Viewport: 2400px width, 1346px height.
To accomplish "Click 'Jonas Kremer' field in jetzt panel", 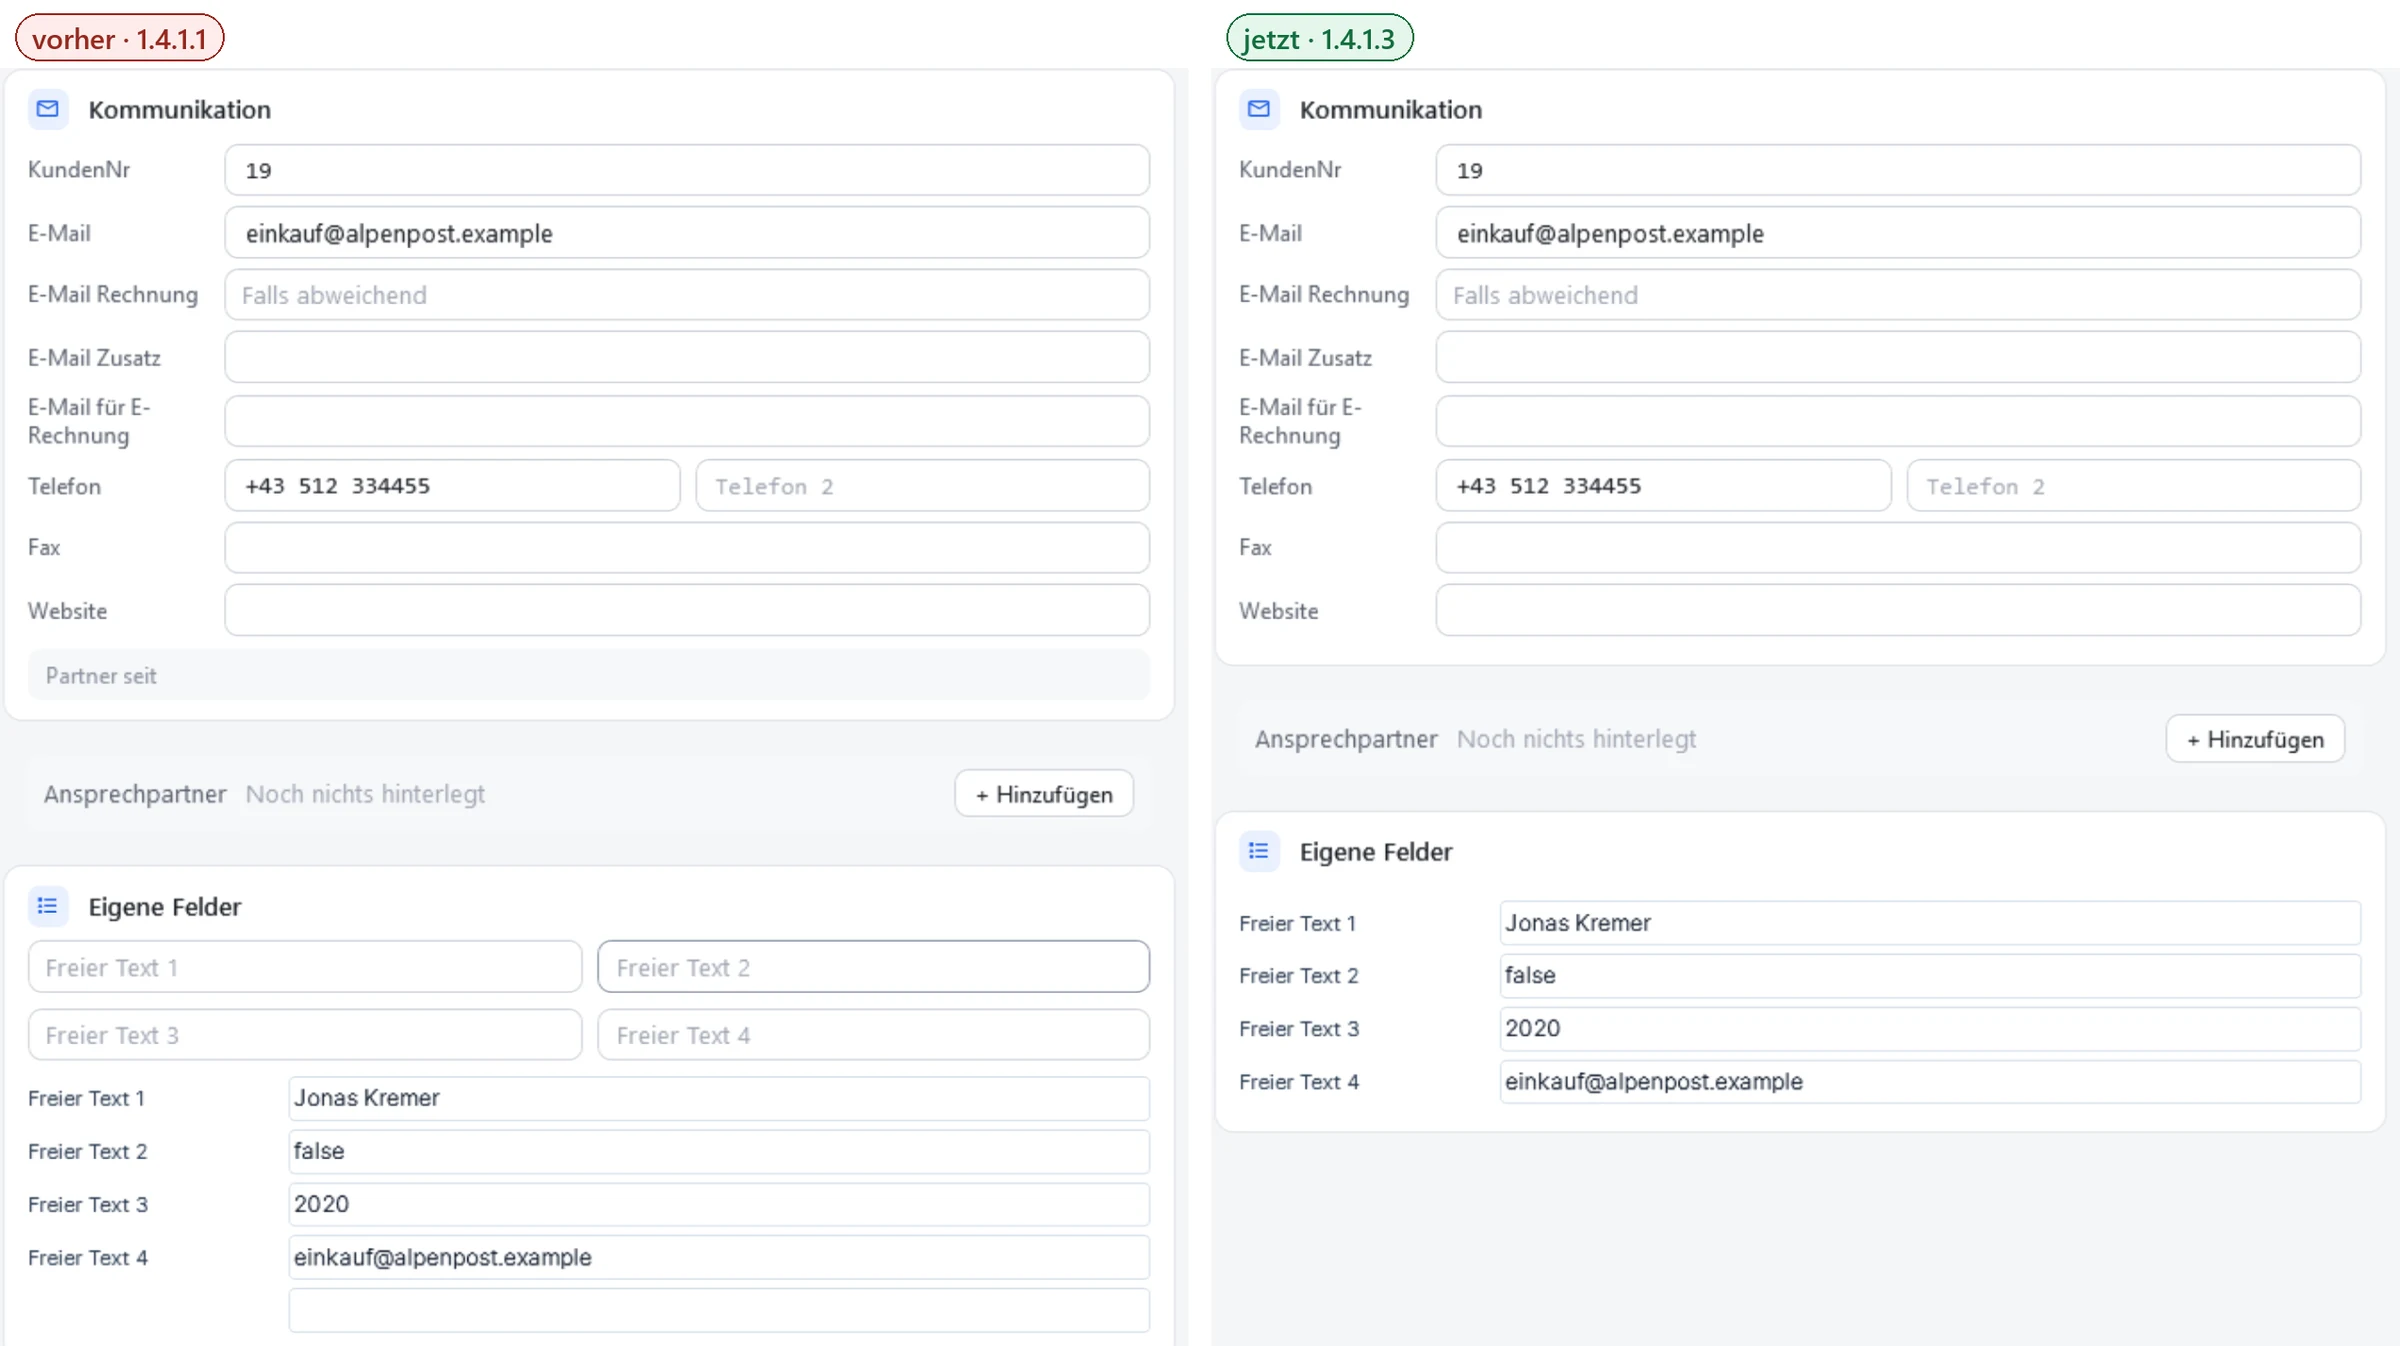I will coord(1930,923).
